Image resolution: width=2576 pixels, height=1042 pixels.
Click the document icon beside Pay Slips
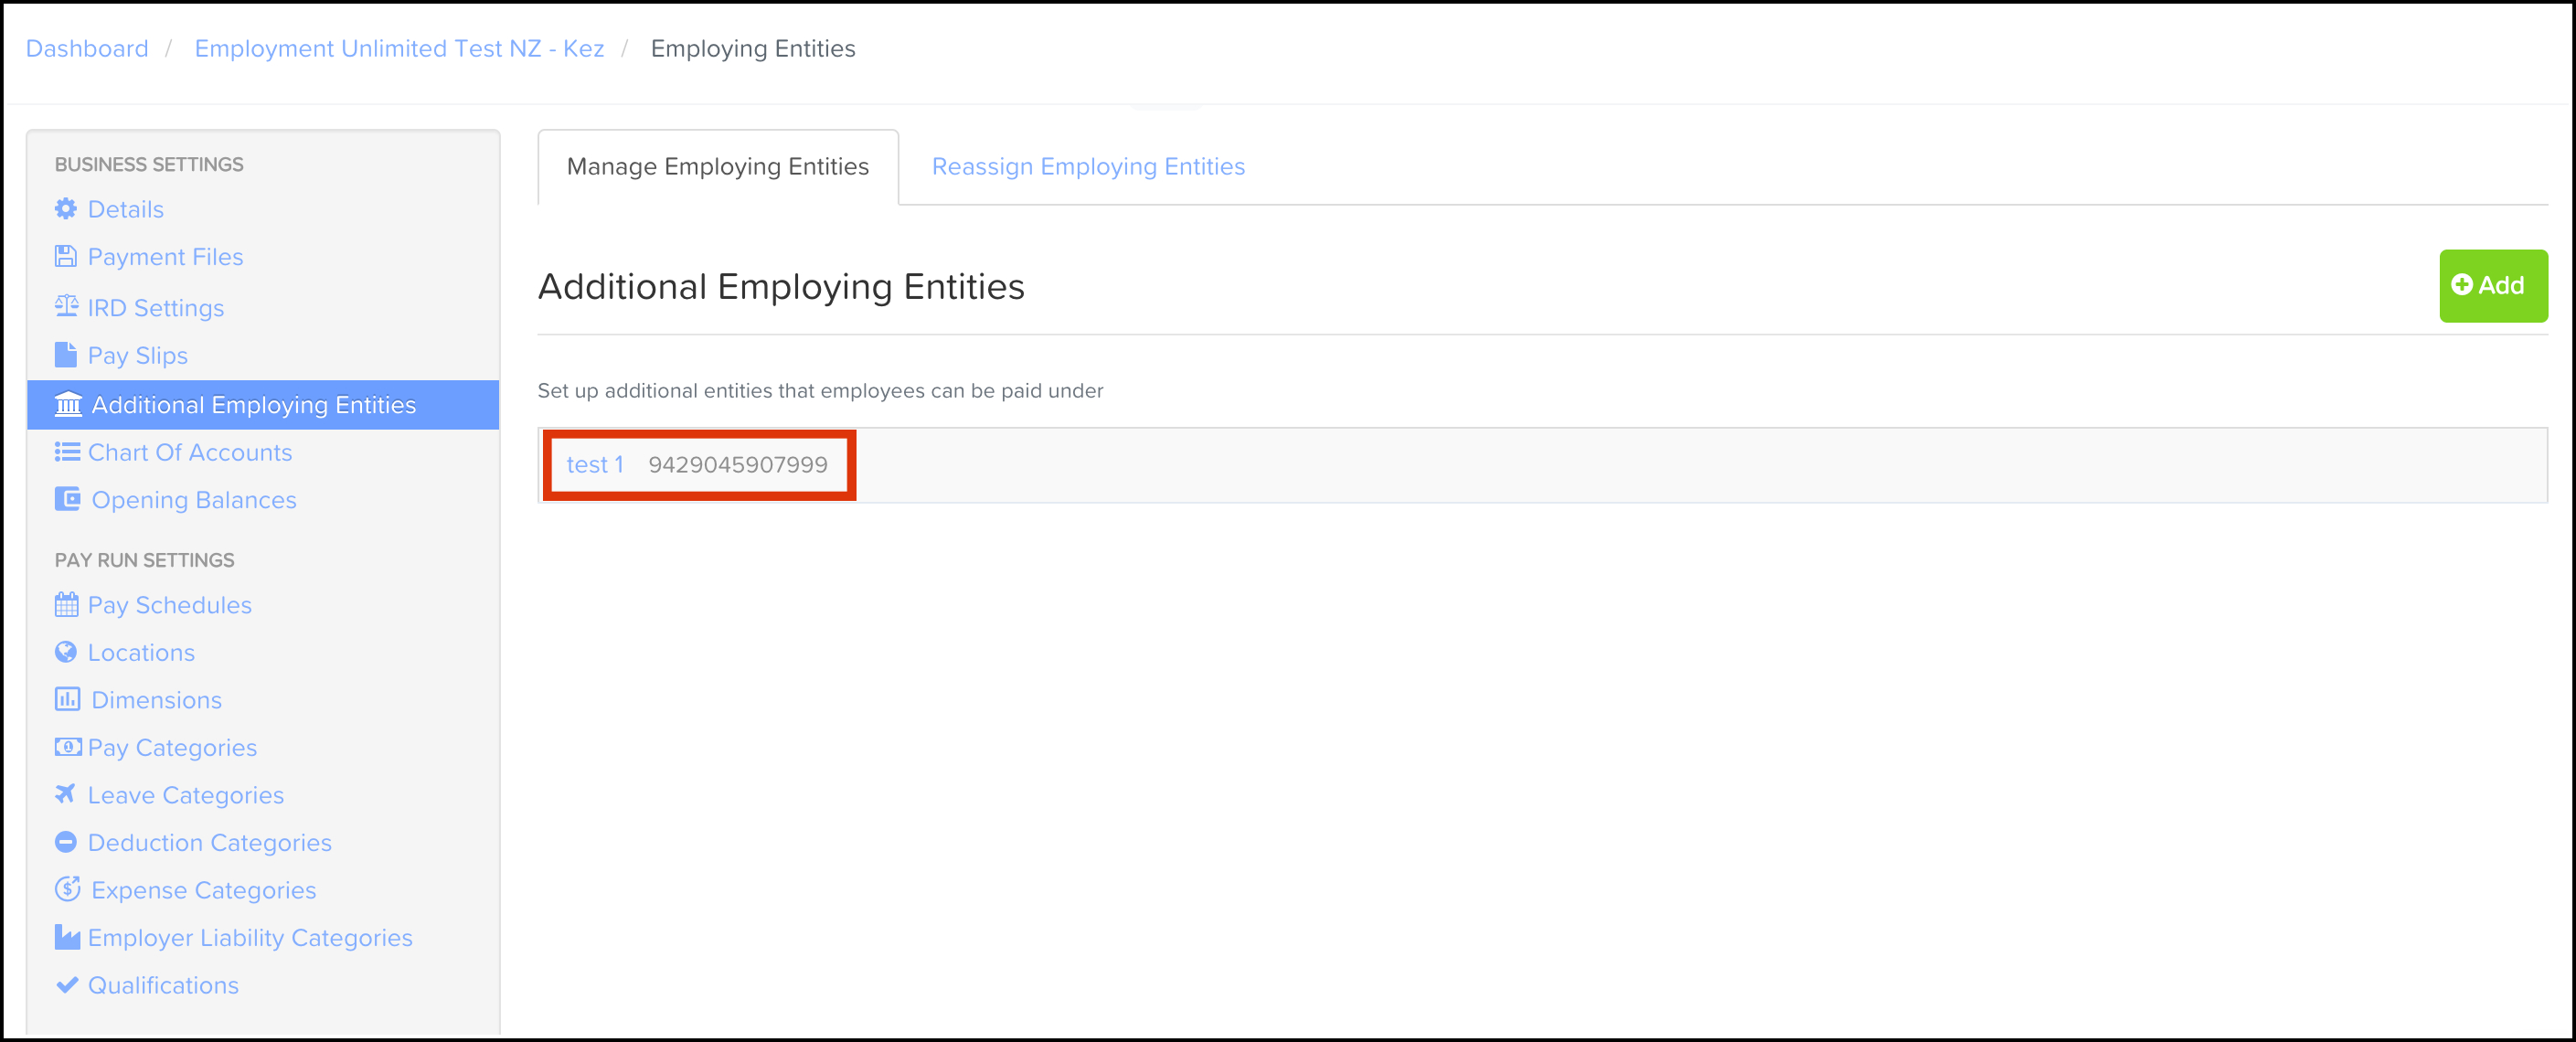point(66,355)
